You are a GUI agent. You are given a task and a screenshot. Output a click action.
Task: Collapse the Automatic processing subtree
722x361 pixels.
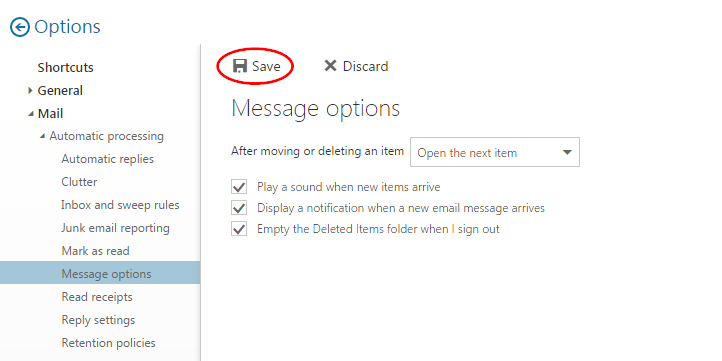click(x=42, y=136)
